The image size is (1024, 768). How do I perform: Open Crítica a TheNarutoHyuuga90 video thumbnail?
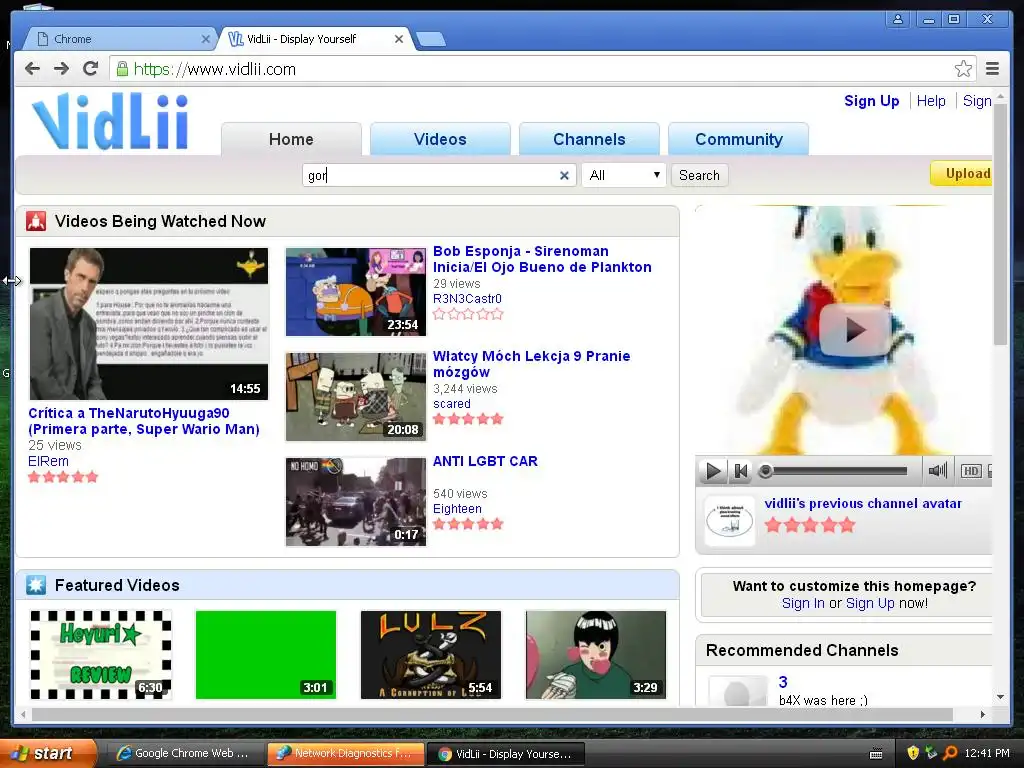pos(149,324)
